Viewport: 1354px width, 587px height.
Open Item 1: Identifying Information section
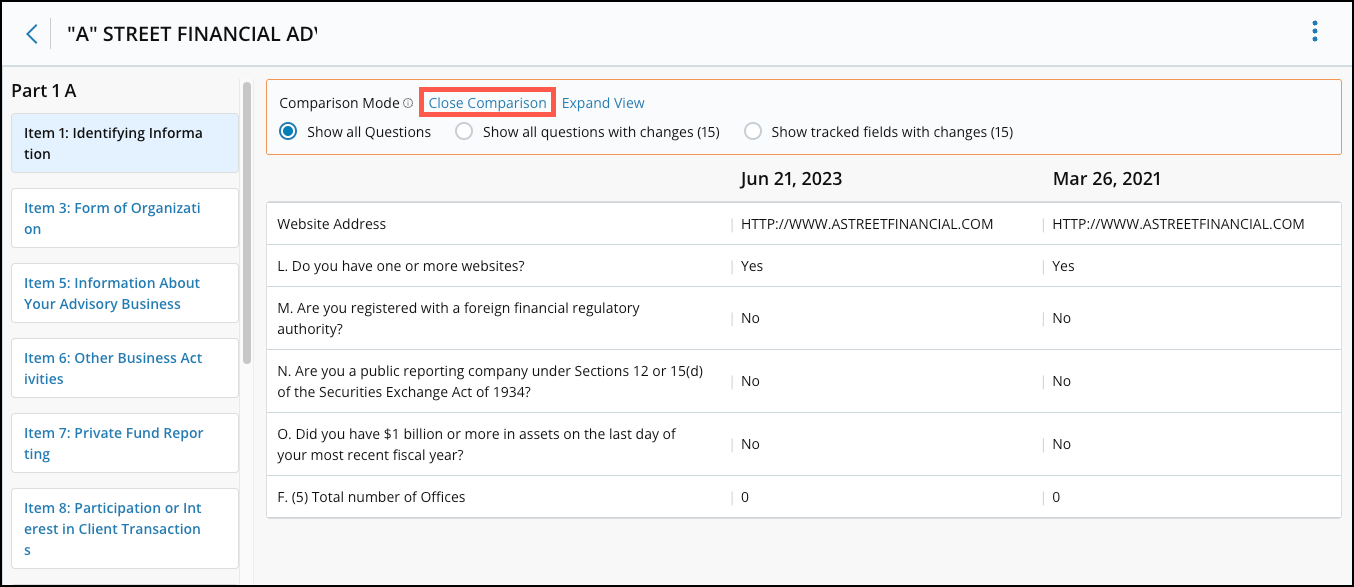tap(125, 143)
